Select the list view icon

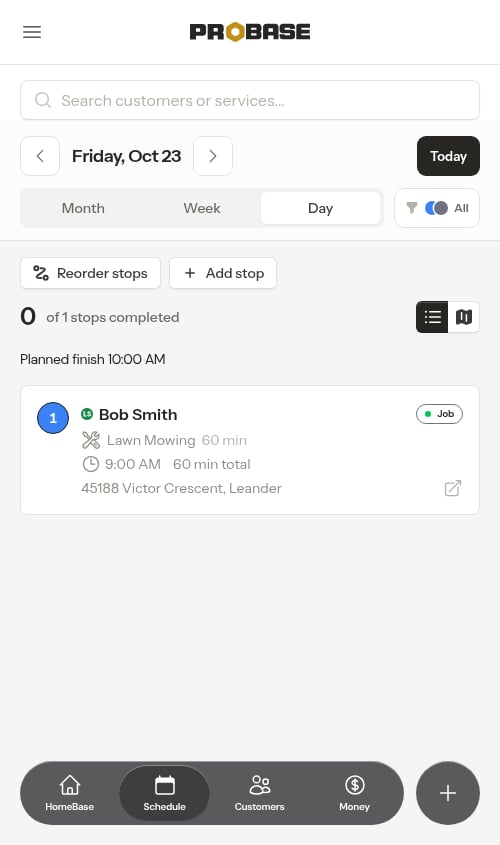tap(432, 317)
